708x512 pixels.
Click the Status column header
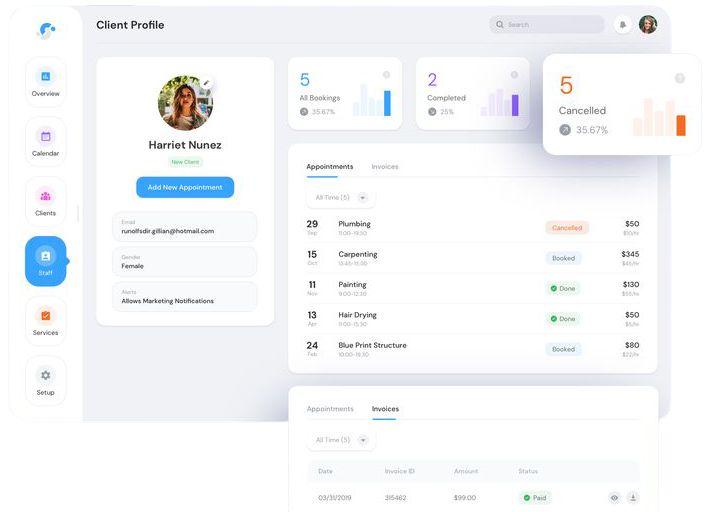(x=528, y=471)
